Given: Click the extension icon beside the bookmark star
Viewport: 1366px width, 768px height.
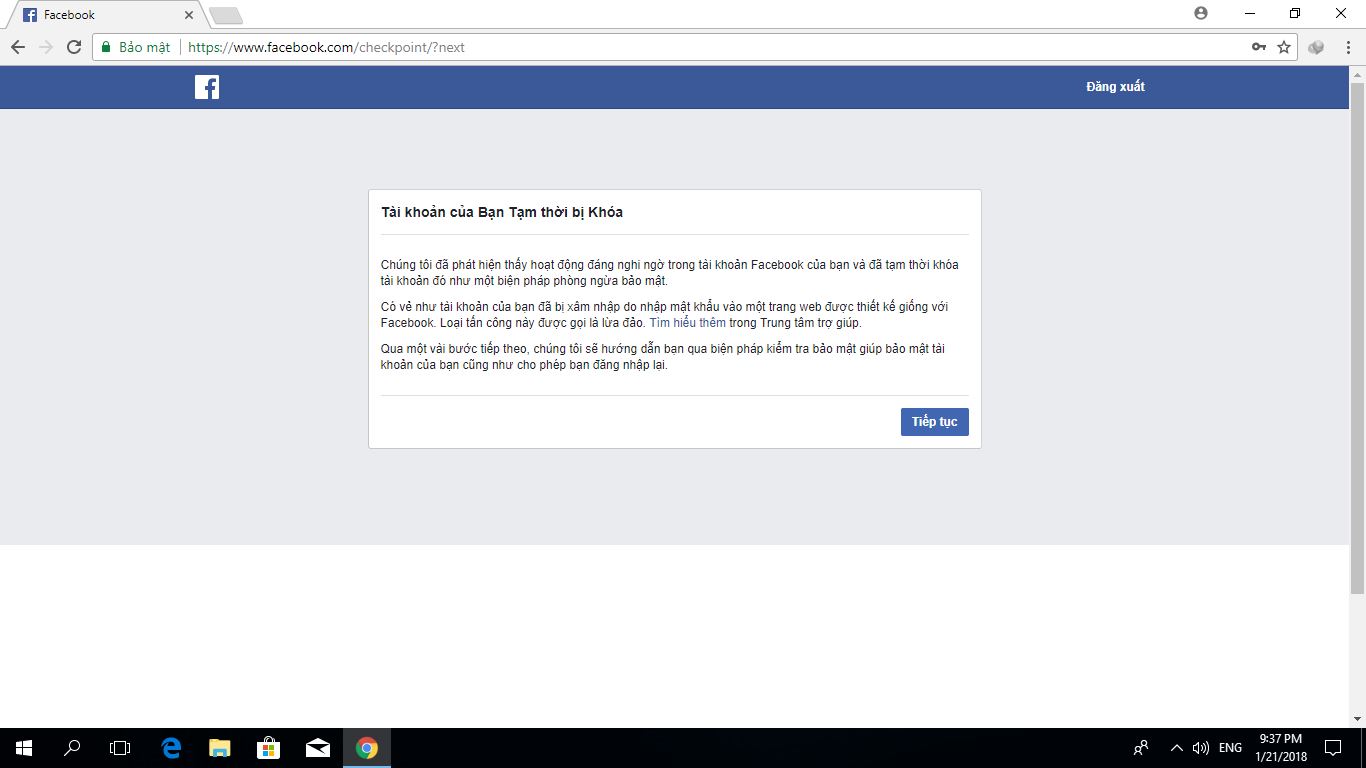Looking at the screenshot, I should pos(1316,47).
